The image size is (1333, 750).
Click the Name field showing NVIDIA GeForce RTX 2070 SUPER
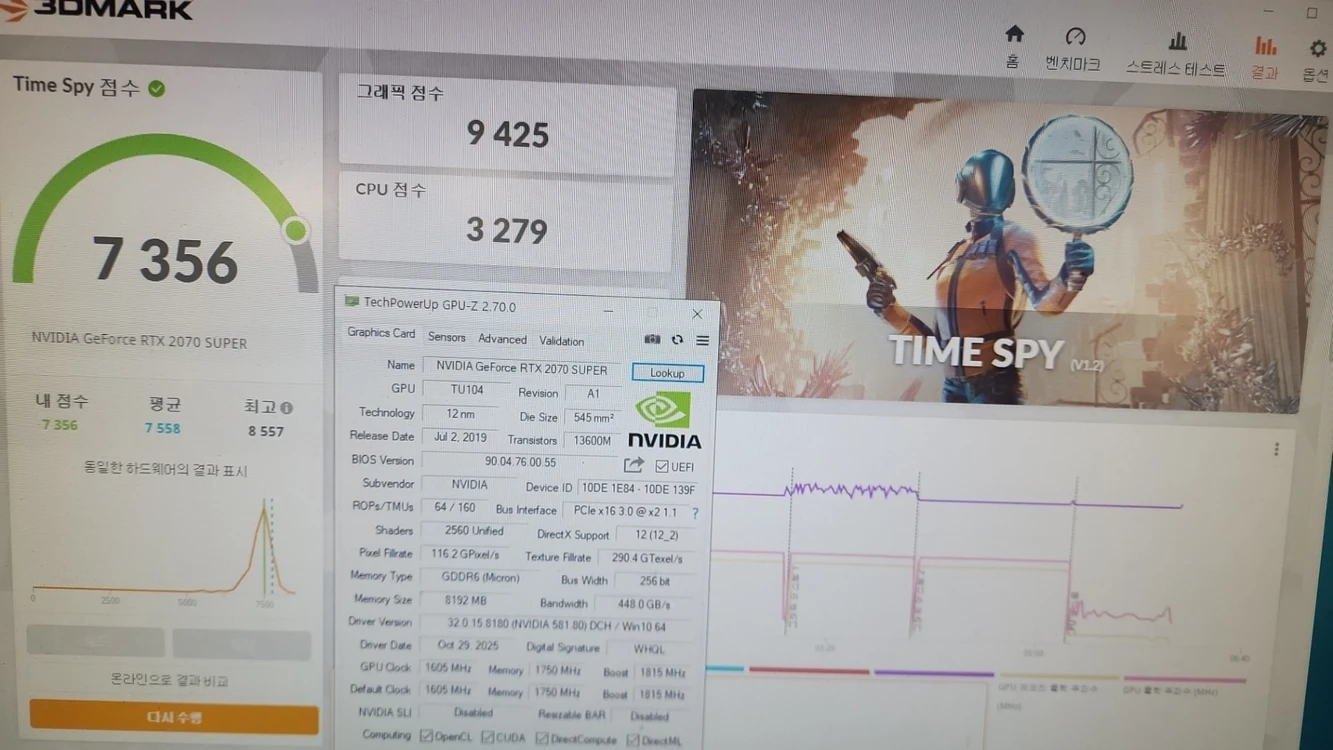(521, 369)
